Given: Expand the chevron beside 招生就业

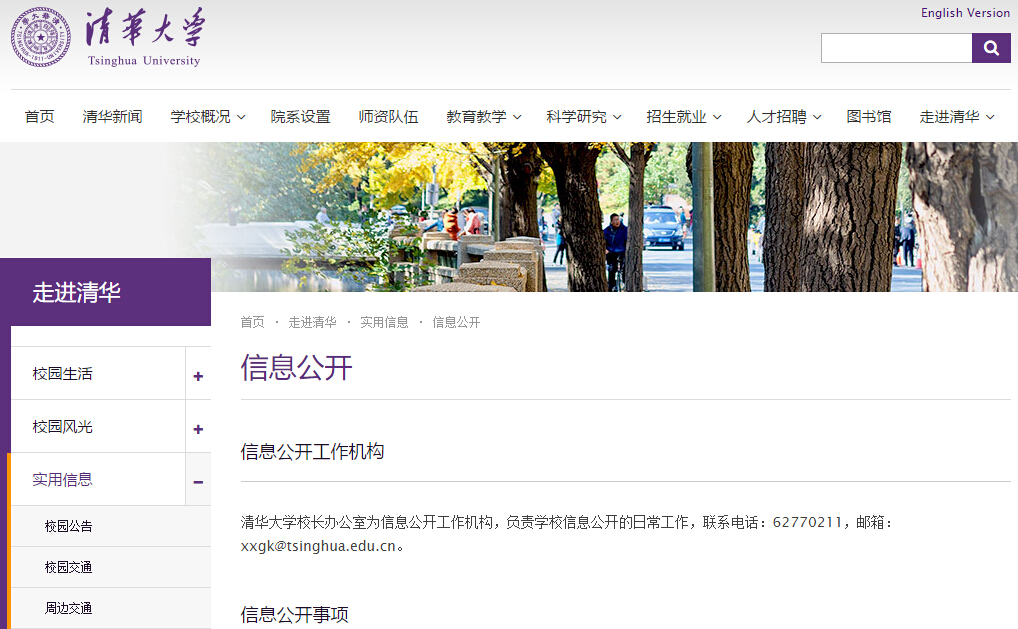Looking at the screenshot, I should (x=717, y=117).
